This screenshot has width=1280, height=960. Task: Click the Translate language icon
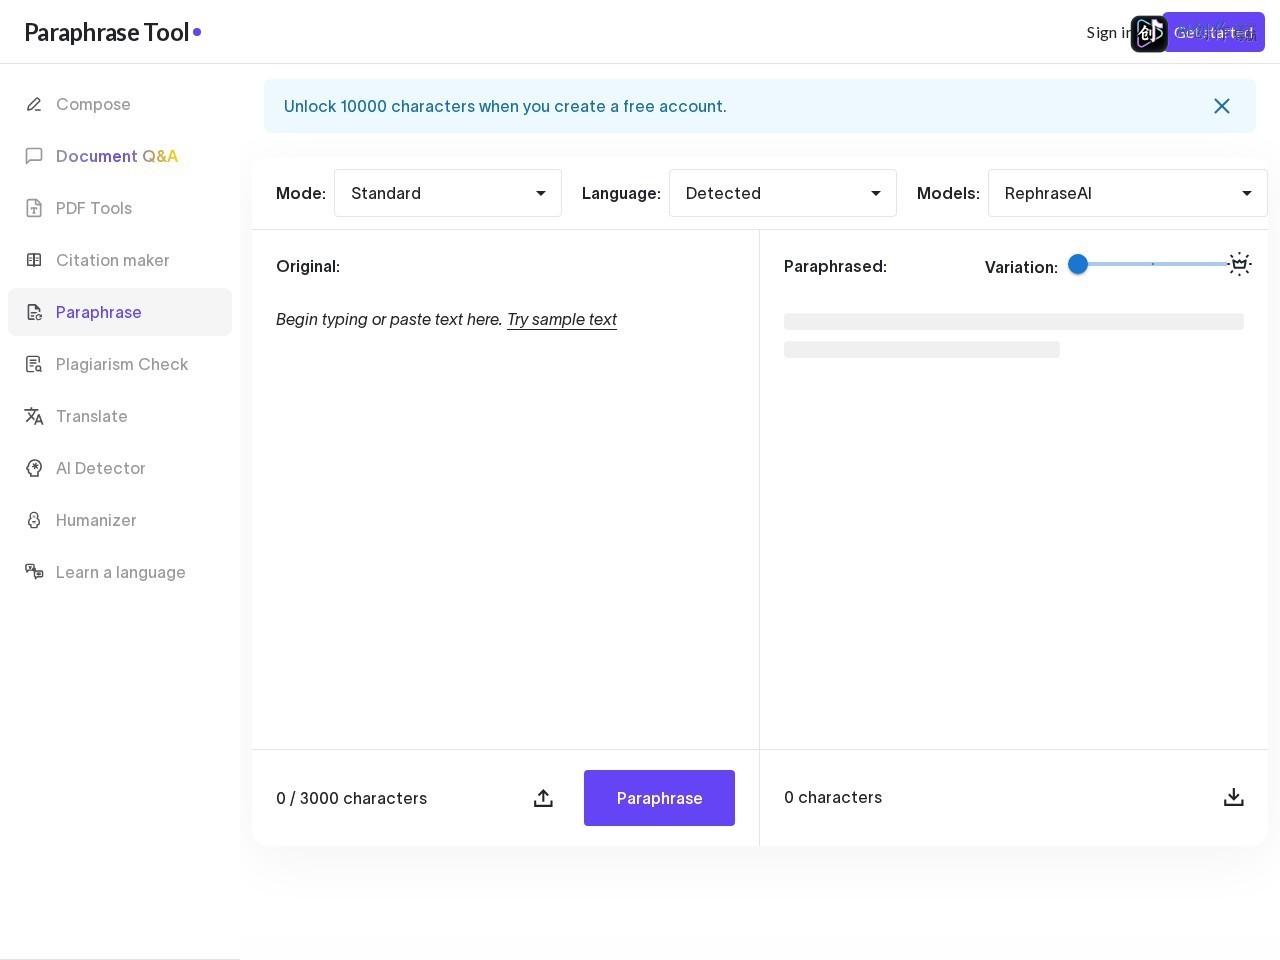pos(34,416)
